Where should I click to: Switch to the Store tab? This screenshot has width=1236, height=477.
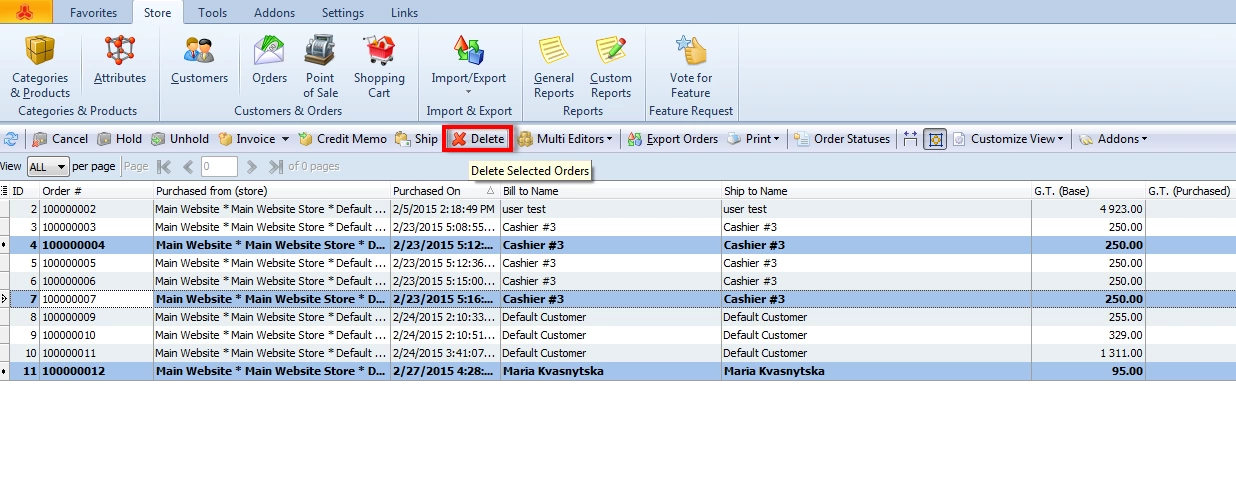[158, 13]
